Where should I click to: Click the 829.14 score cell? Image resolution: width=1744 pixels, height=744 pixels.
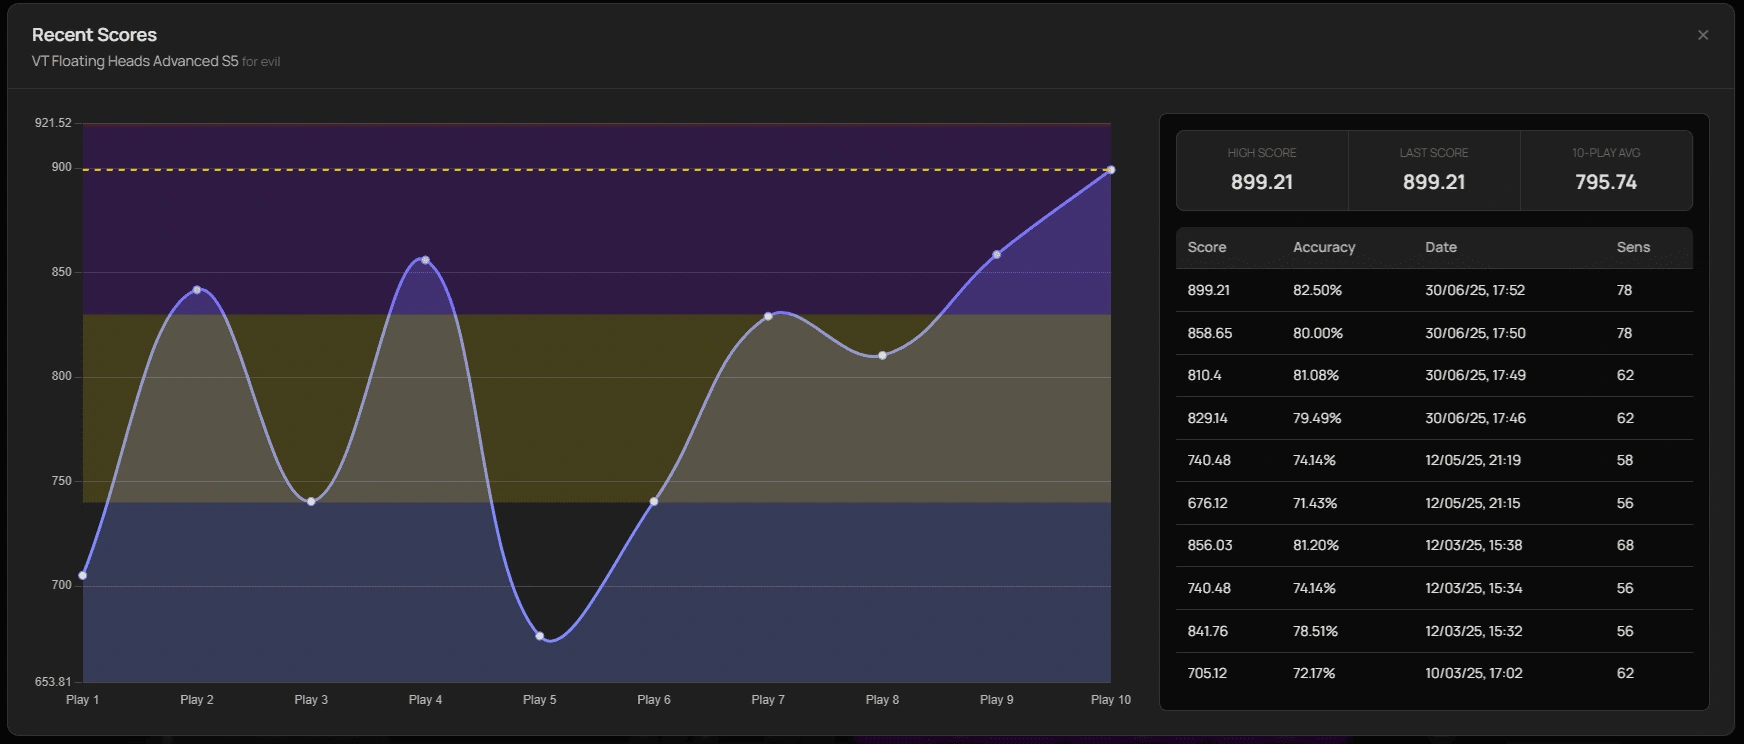pyautogui.click(x=1208, y=418)
